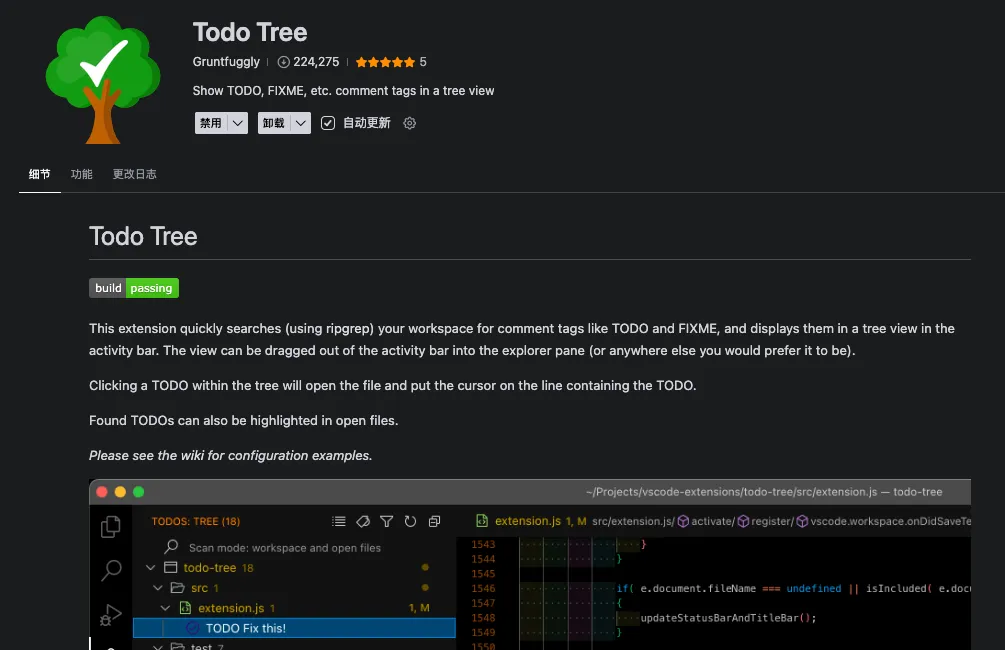Click cube icon before register breadcrumb
The width and height of the screenshot is (1005, 650).
click(743, 521)
